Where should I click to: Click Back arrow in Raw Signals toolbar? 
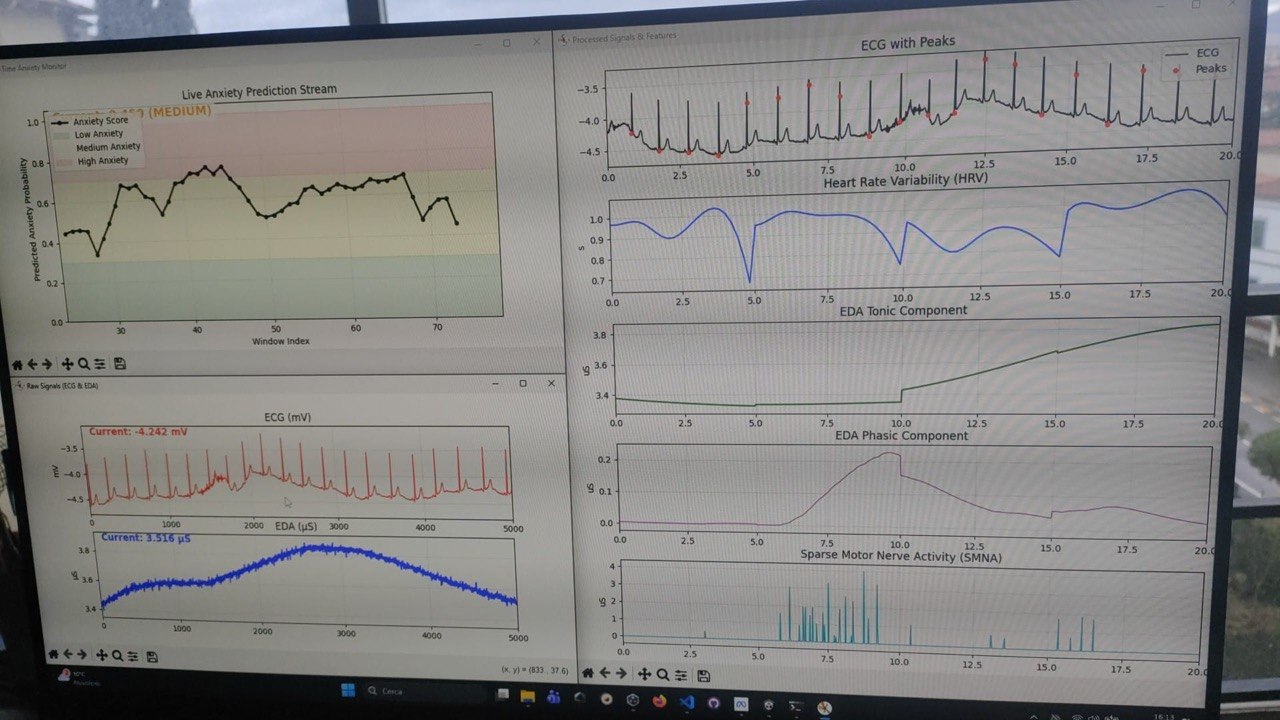[x=68, y=654]
